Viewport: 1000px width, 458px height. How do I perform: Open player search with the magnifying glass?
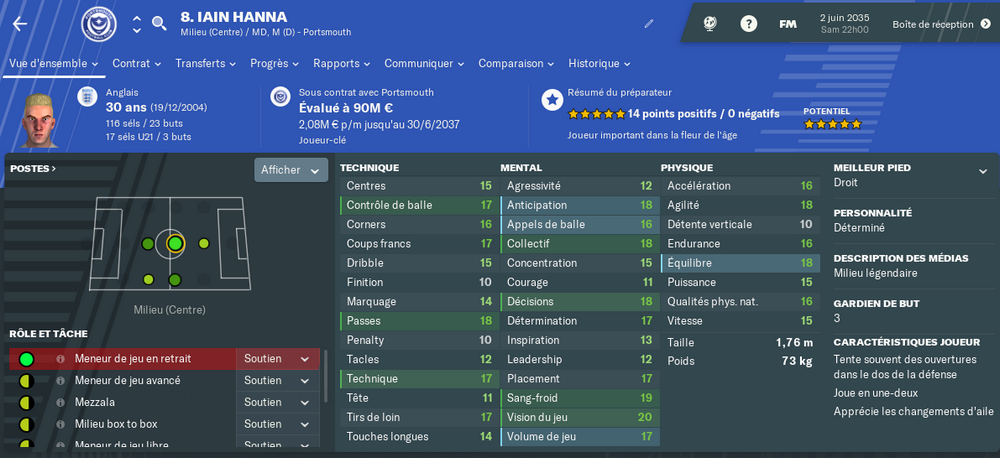[x=159, y=24]
